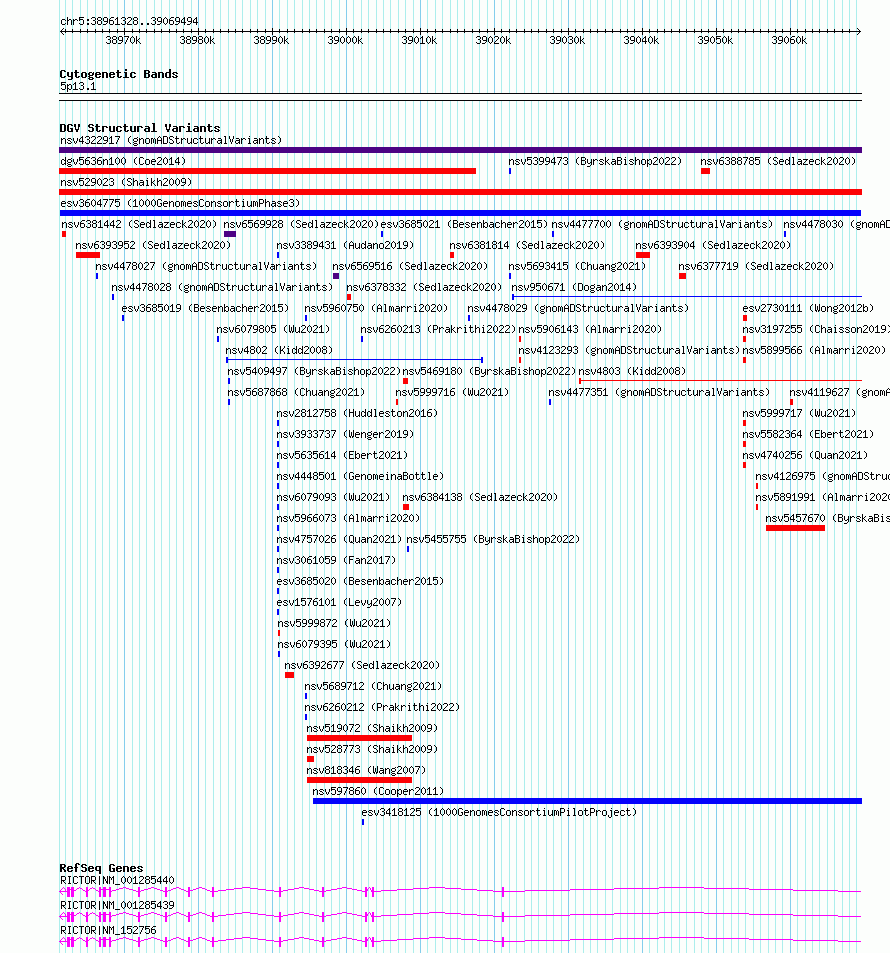Click nsv6377719 (Sedlazeck2020) label

click(x=756, y=266)
